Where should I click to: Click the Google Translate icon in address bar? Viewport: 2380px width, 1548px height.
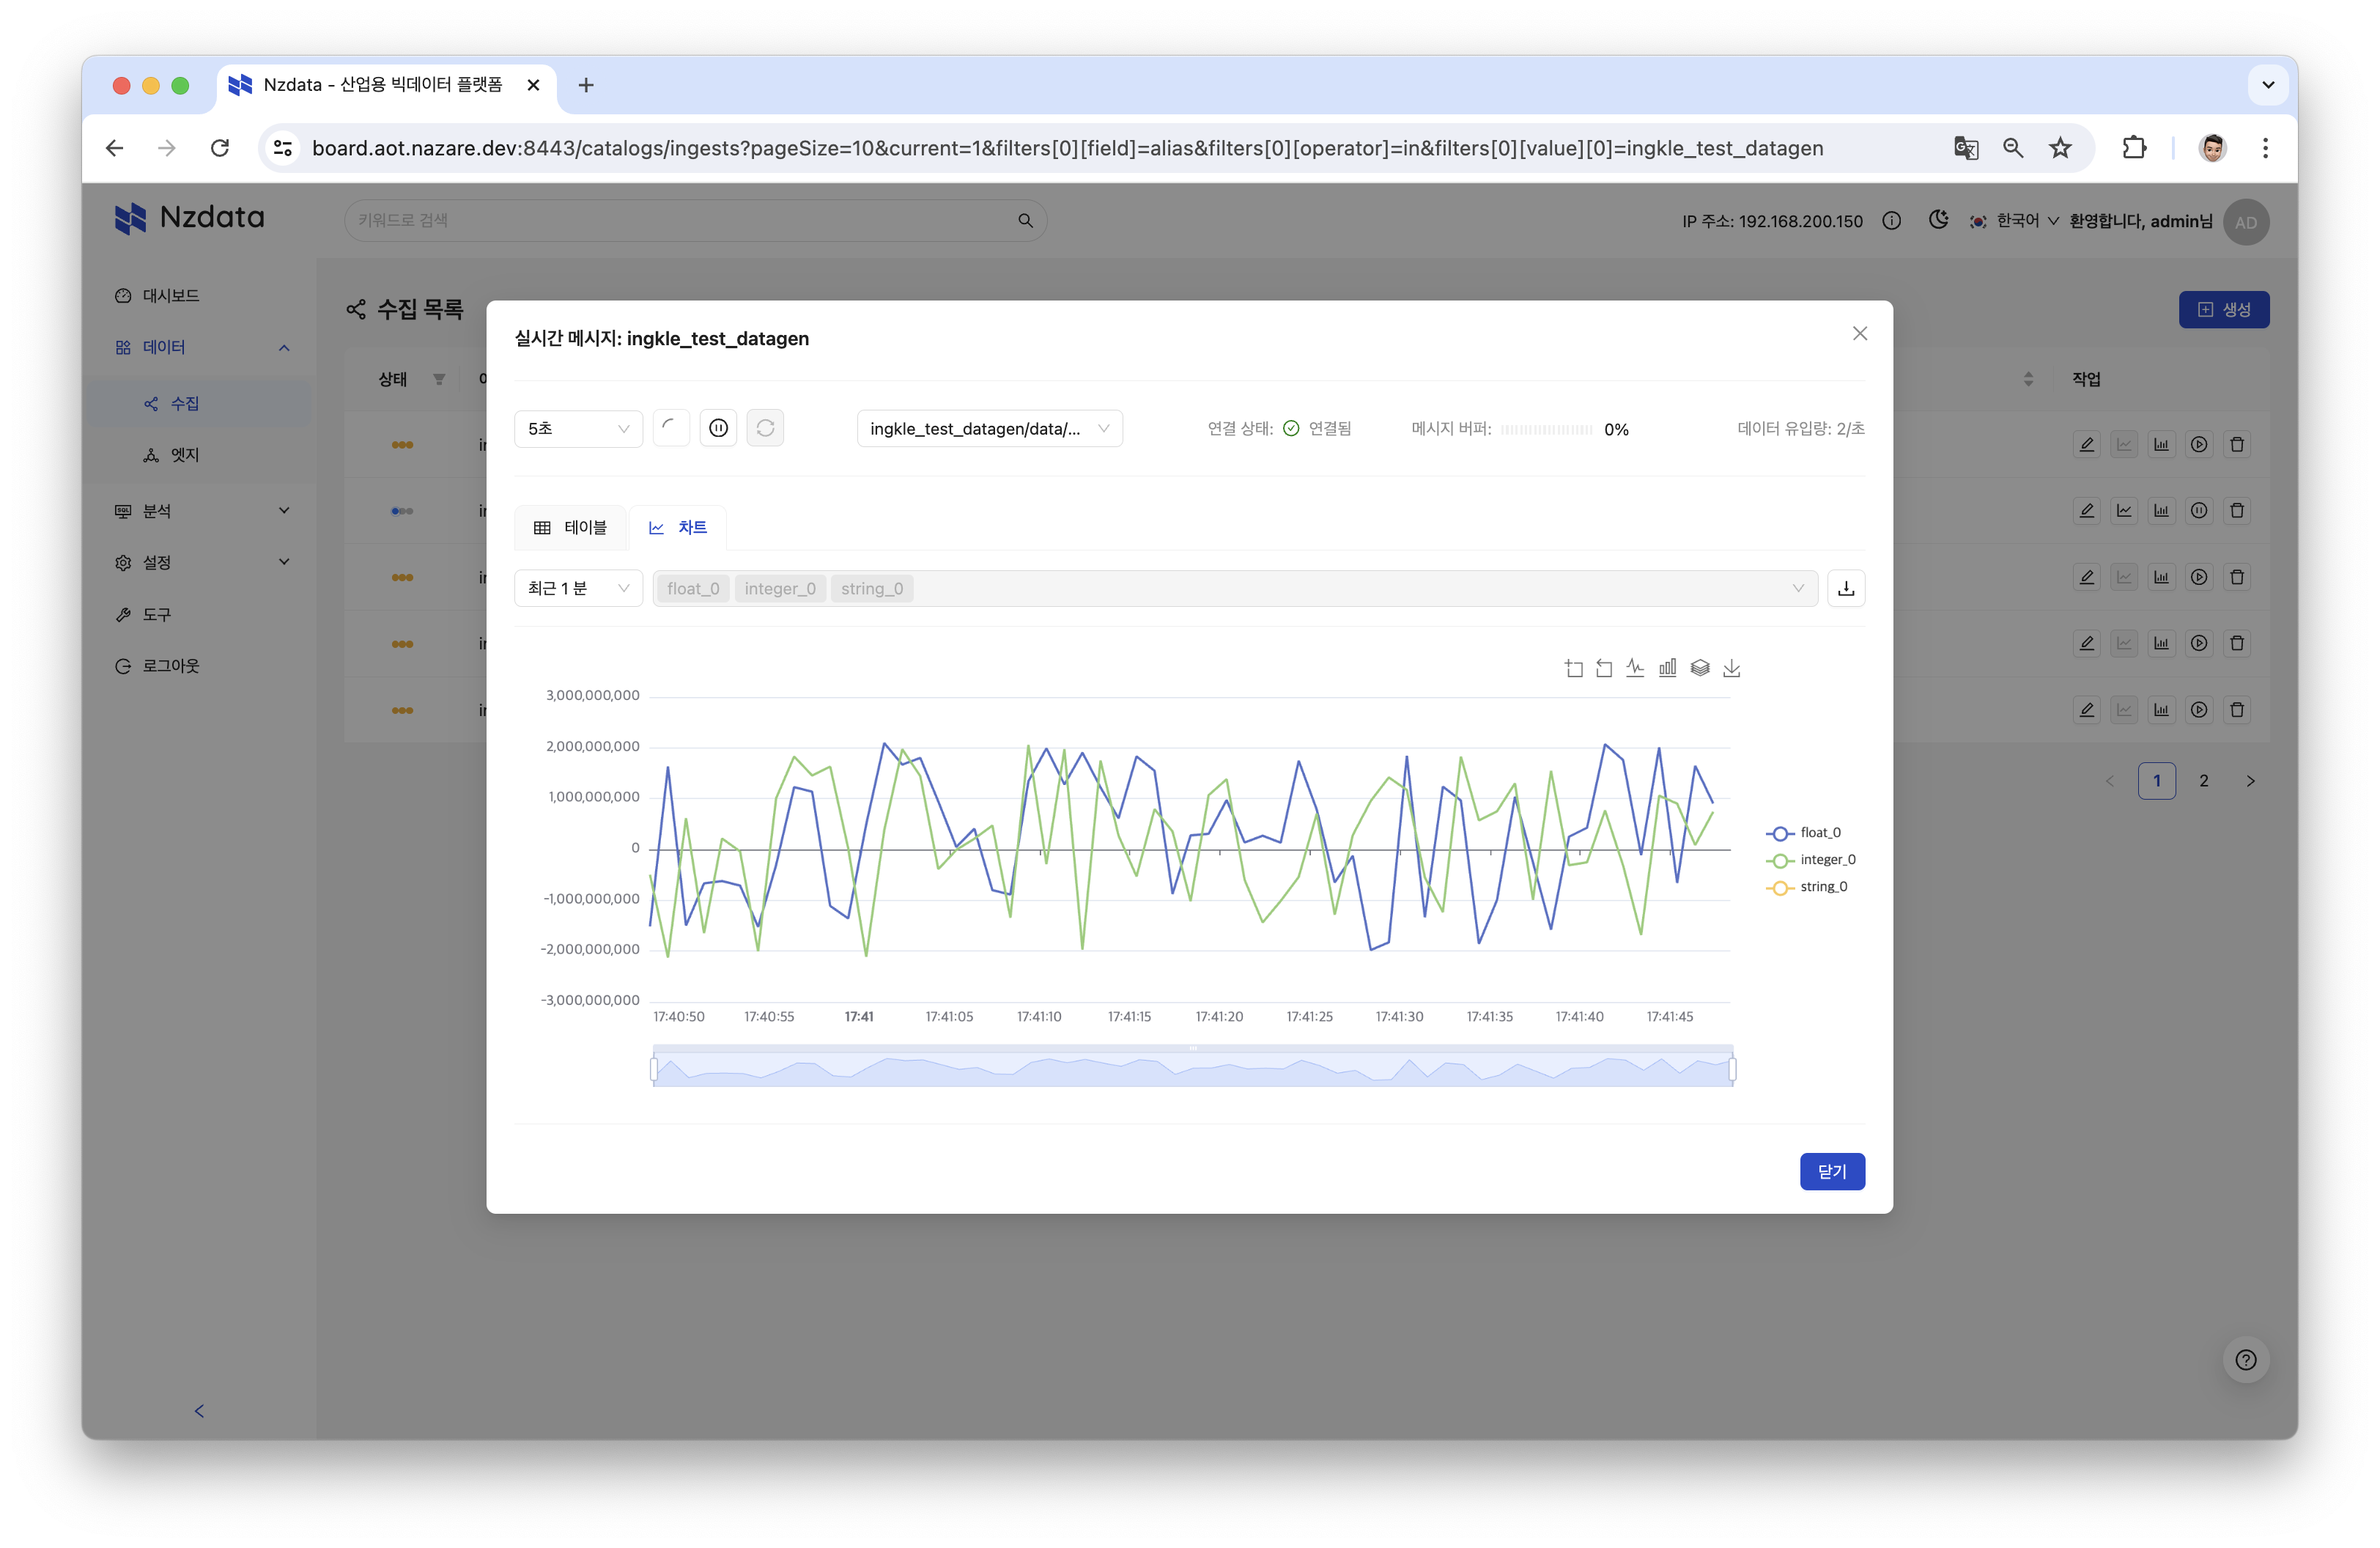1966,148
